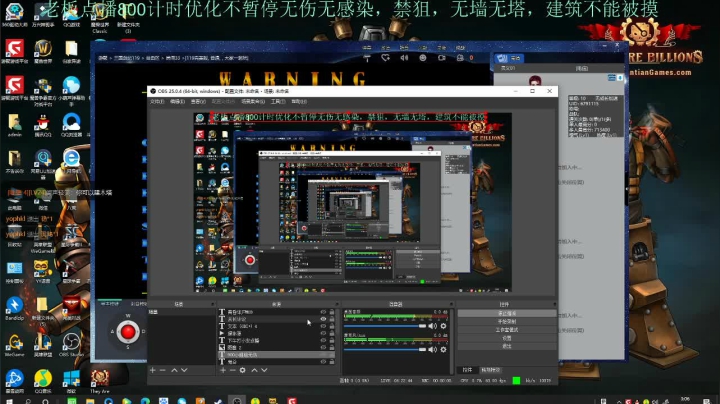Image resolution: width=720 pixels, height=404 pixels.
Task: Toggle lock on the 文本 (GDI+) 4 source
Action: pyautogui.click(x=332, y=326)
